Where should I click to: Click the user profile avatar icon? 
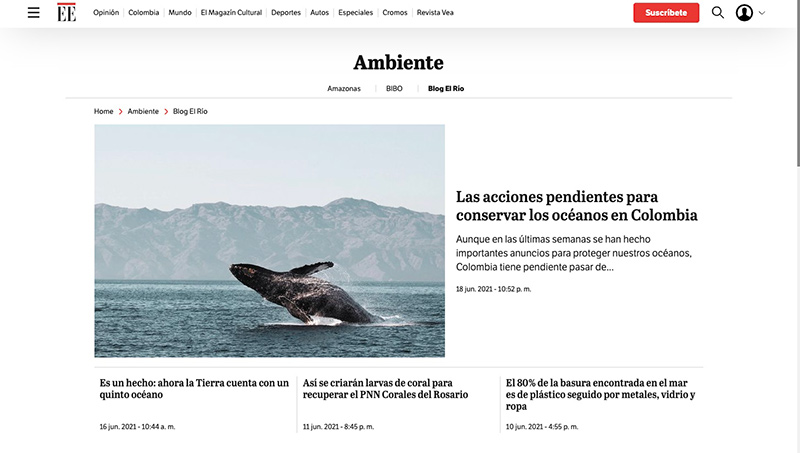point(744,13)
